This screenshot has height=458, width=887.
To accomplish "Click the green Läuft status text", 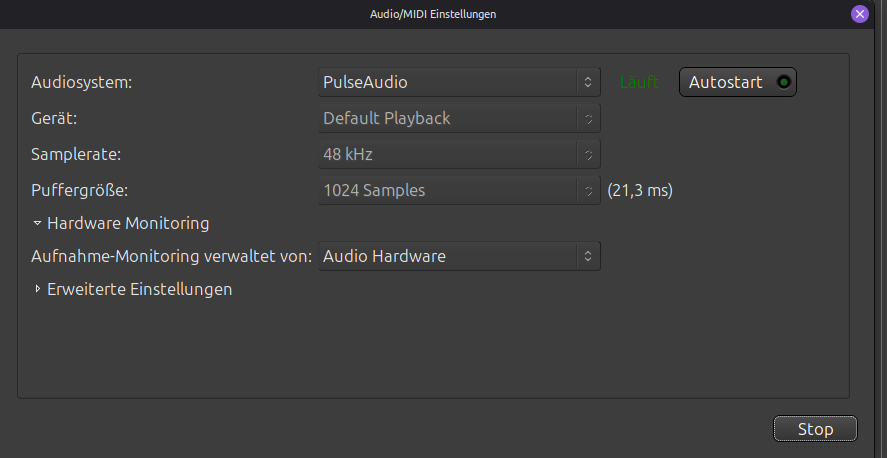I will pos(639,82).
